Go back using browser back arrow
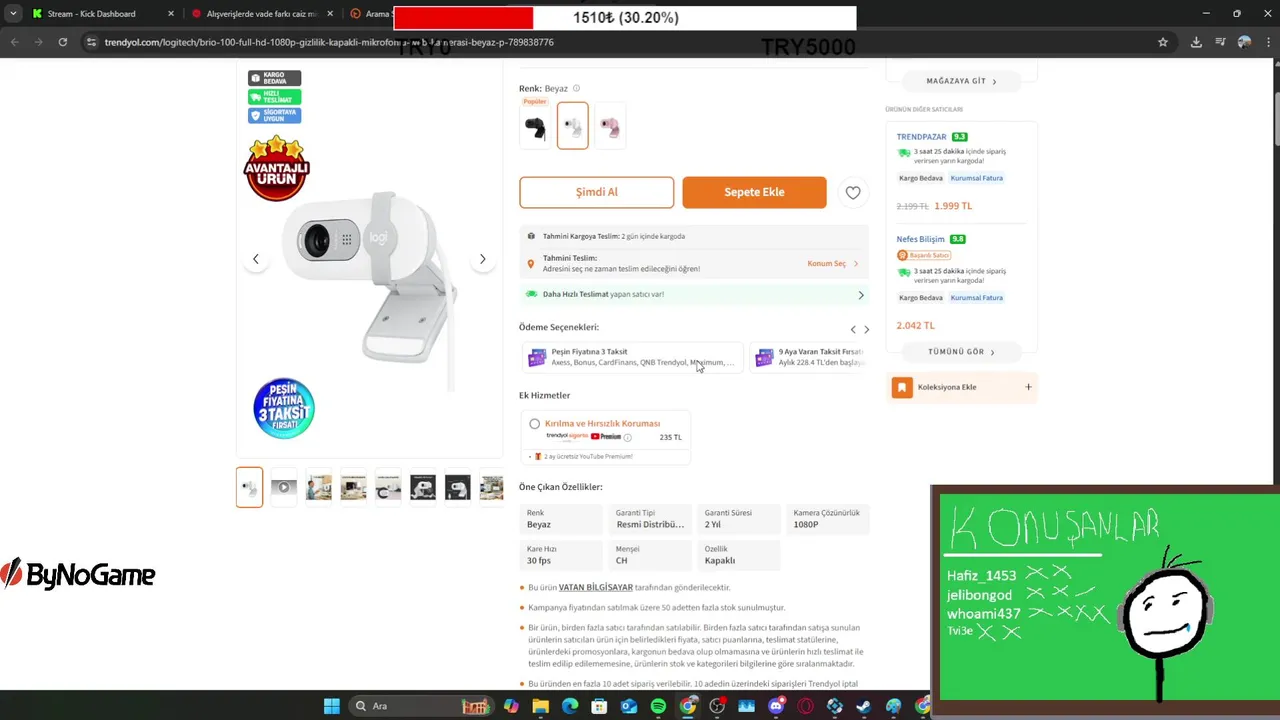The image size is (1280, 720). point(15,42)
